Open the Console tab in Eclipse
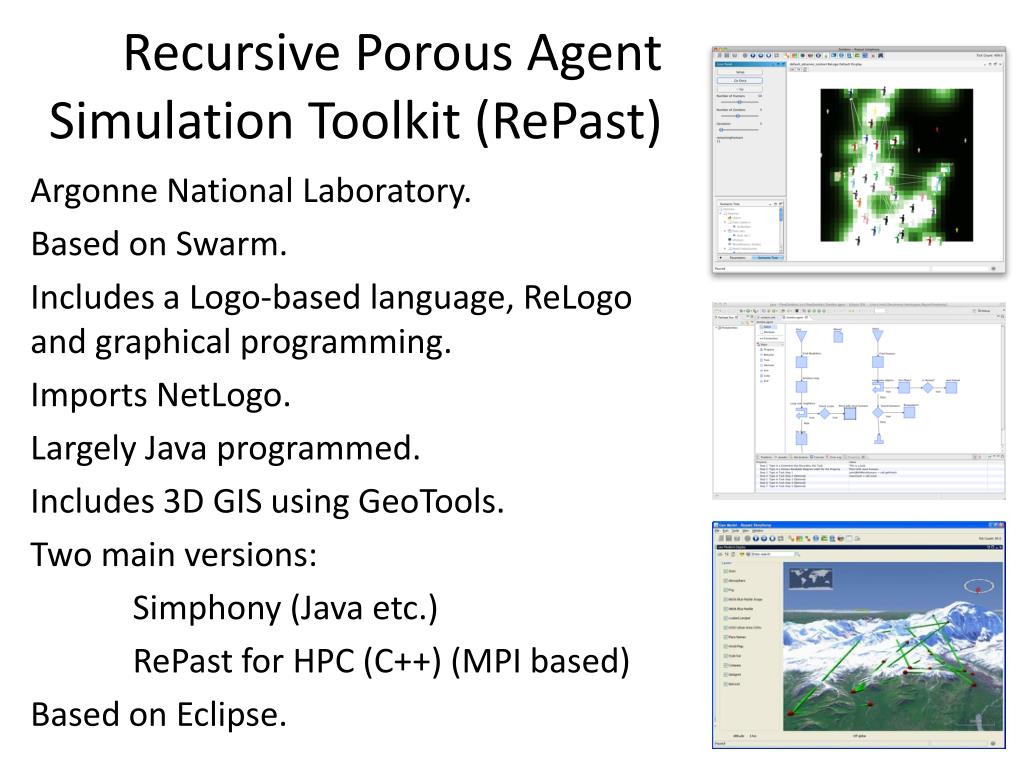 click(x=818, y=457)
